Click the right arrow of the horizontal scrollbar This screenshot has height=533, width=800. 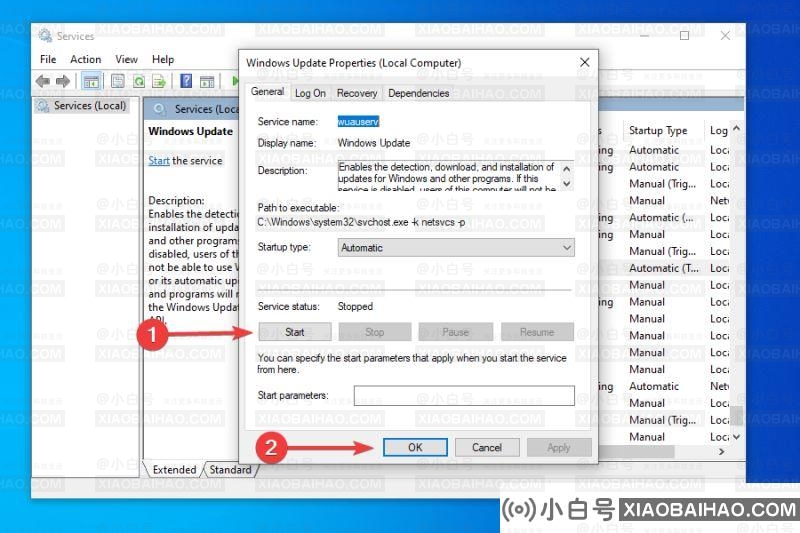click(721, 451)
